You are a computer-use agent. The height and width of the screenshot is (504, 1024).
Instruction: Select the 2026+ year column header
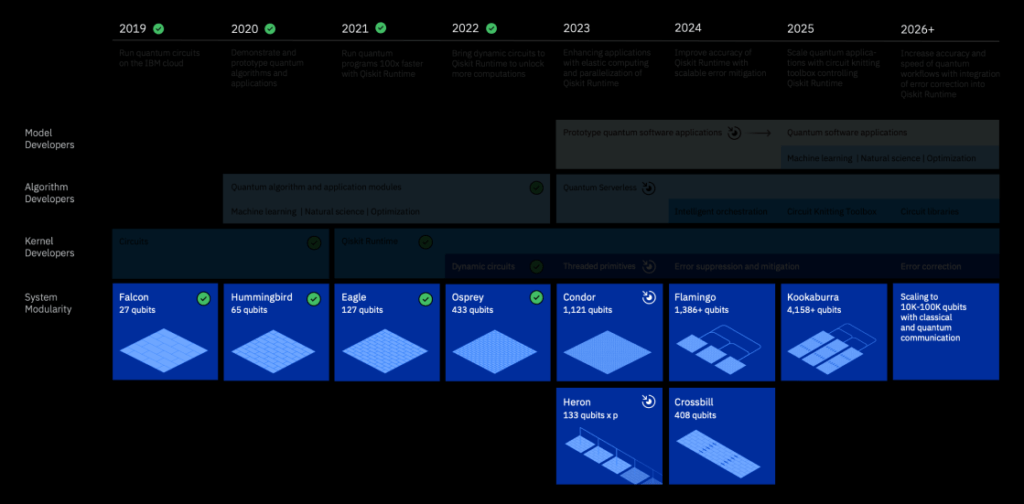coord(920,28)
